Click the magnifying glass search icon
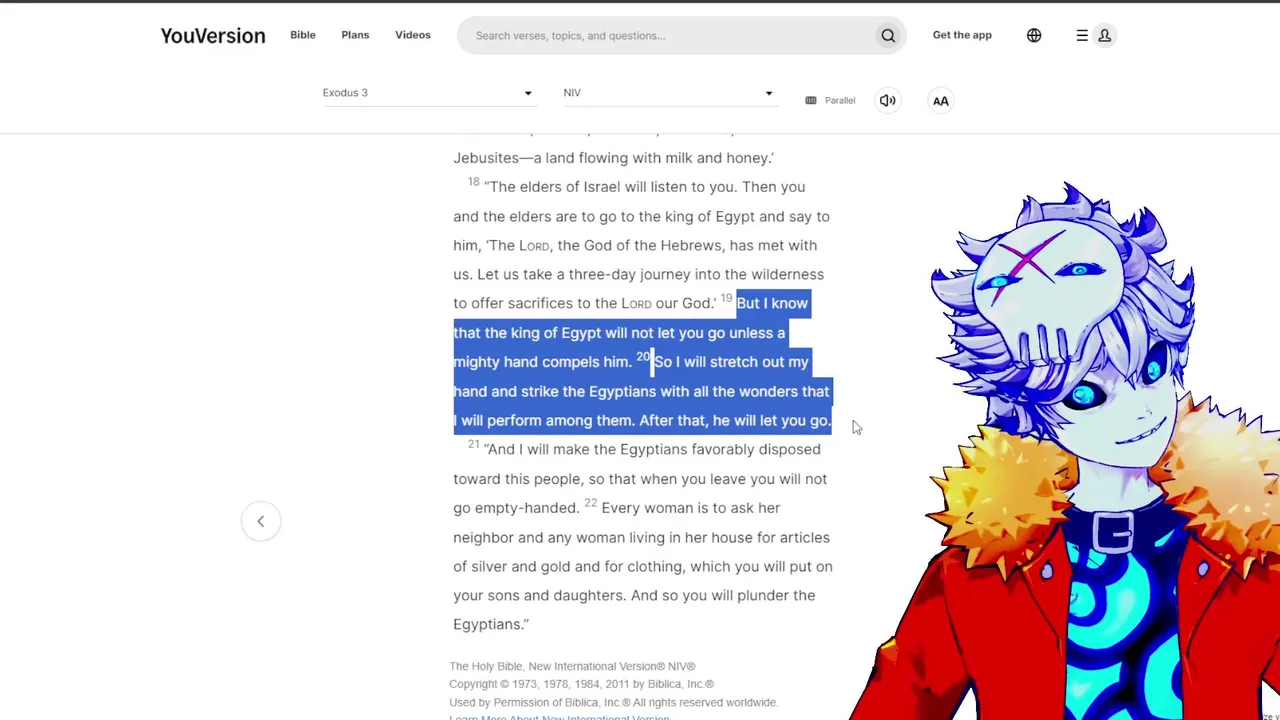This screenshot has height=720, width=1280. click(x=888, y=36)
